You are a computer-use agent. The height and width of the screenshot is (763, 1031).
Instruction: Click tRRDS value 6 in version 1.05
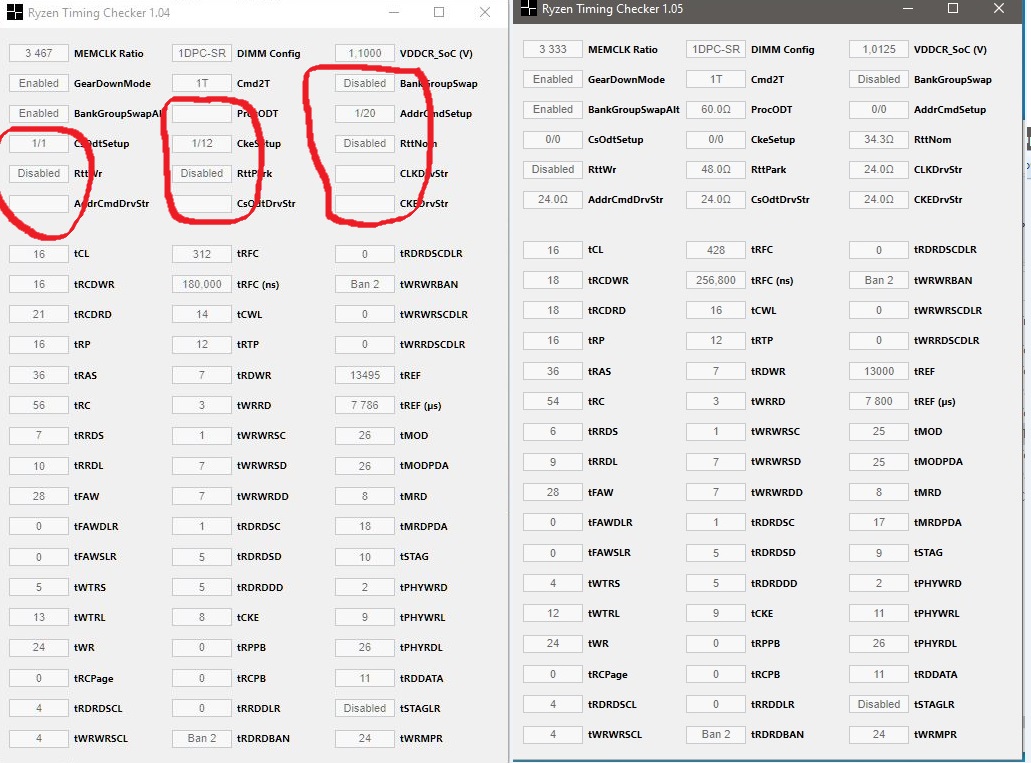tap(553, 431)
